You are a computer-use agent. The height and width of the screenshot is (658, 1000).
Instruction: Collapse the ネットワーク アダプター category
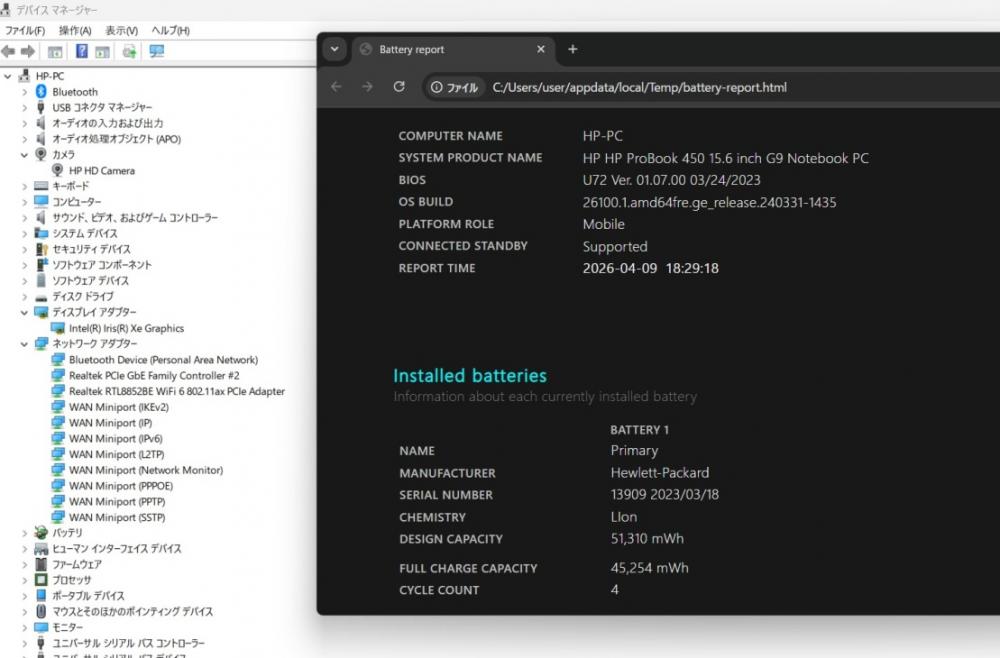pos(25,344)
